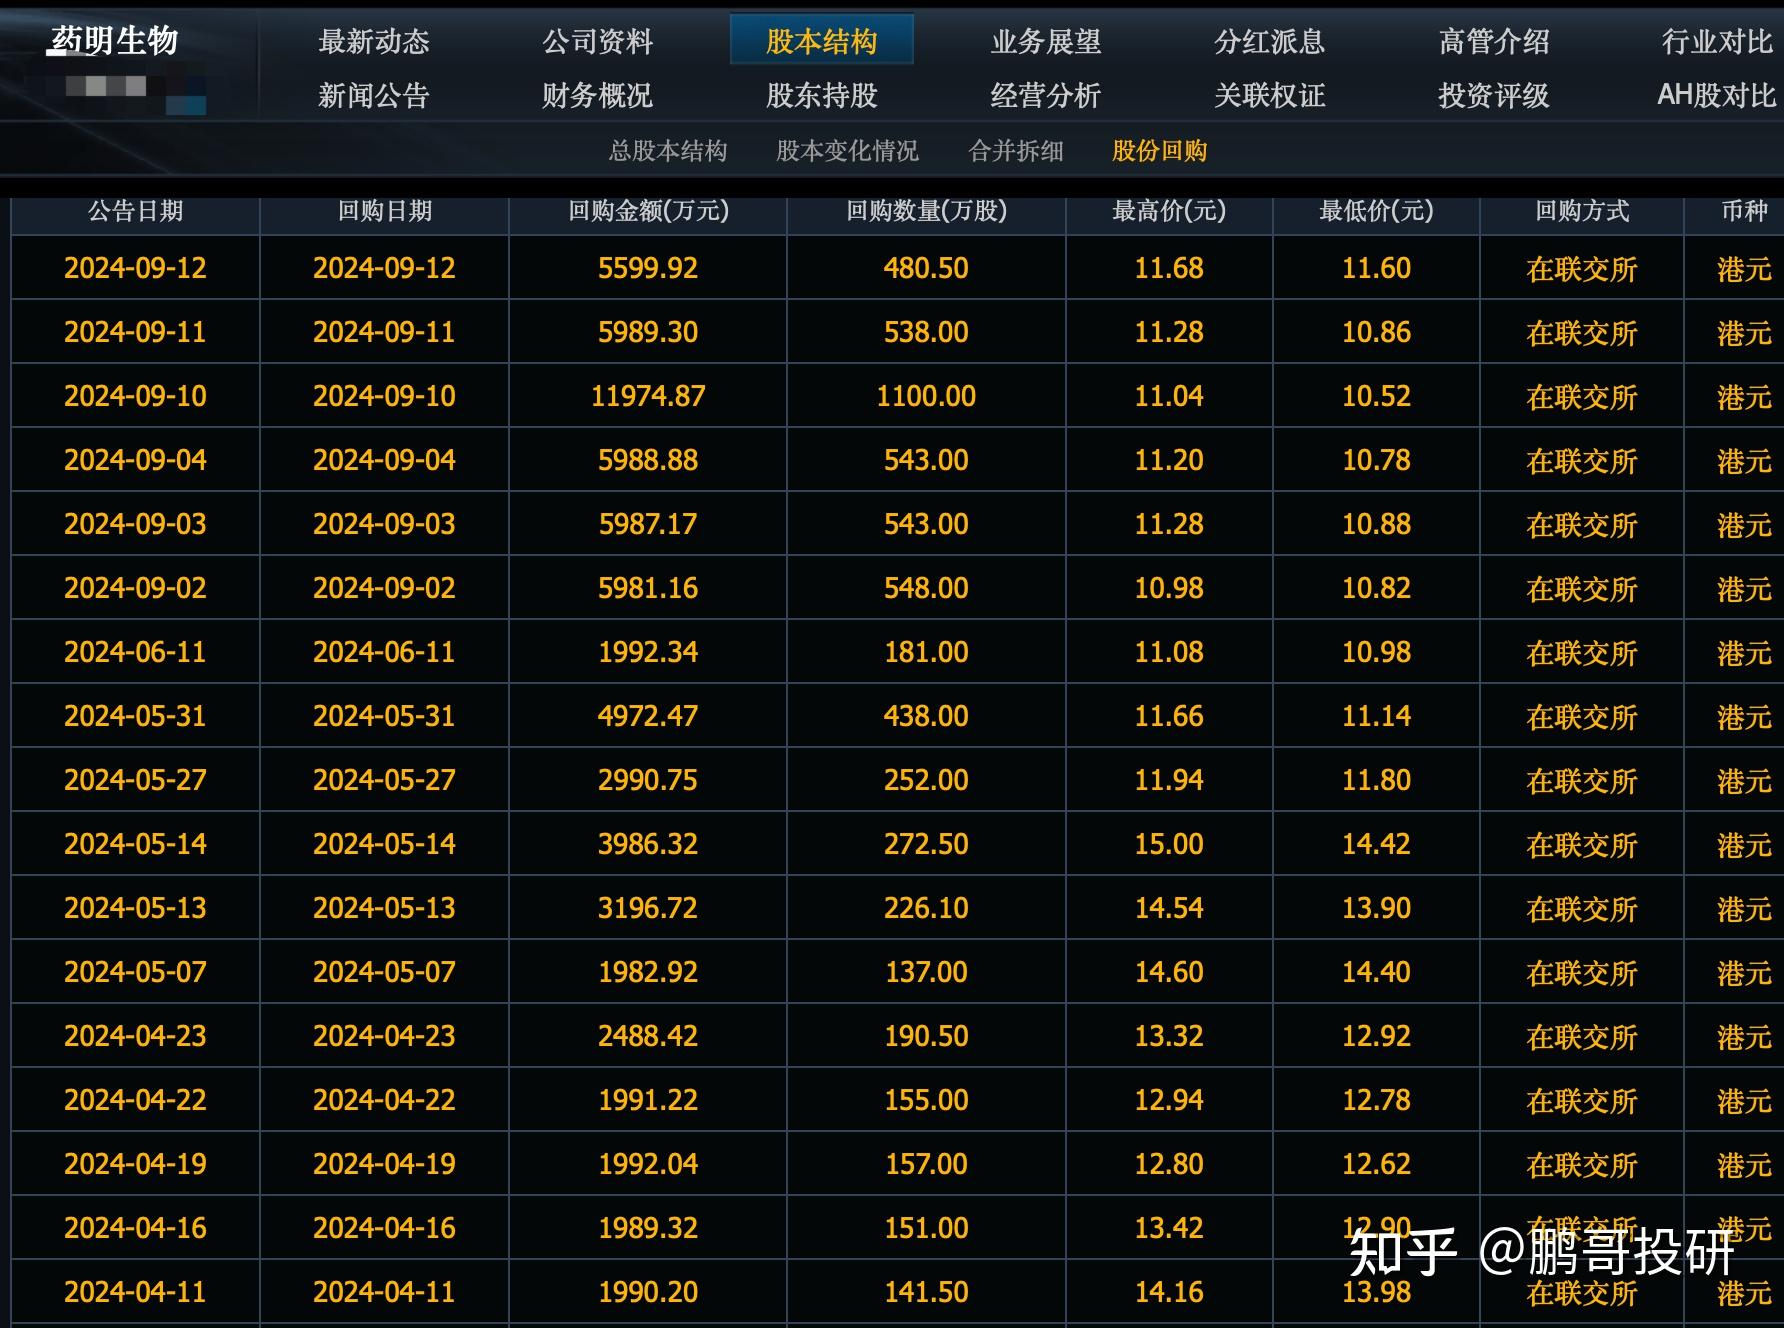The width and height of the screenshot is (1784, 1328).
Task: Select announcement date 2024-06-11 cell
Action: [136, 652]
